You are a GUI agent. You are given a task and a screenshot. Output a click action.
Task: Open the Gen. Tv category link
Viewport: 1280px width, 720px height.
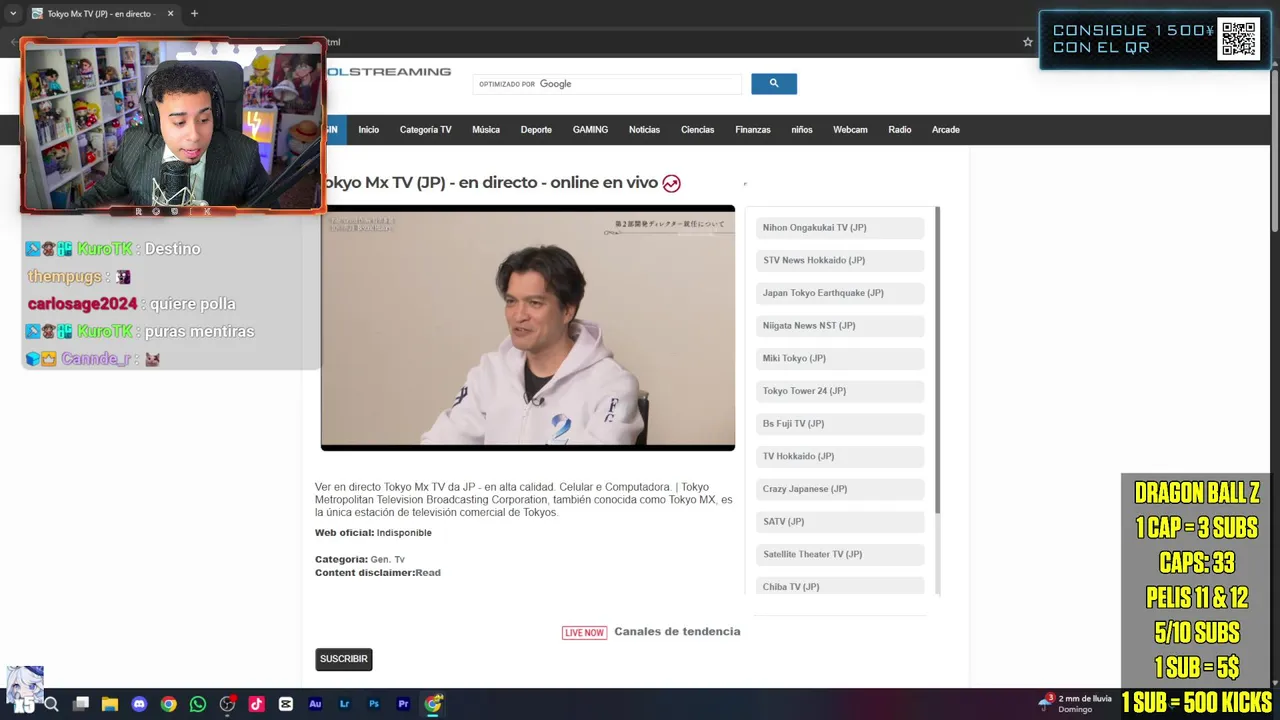coord(388,560)
